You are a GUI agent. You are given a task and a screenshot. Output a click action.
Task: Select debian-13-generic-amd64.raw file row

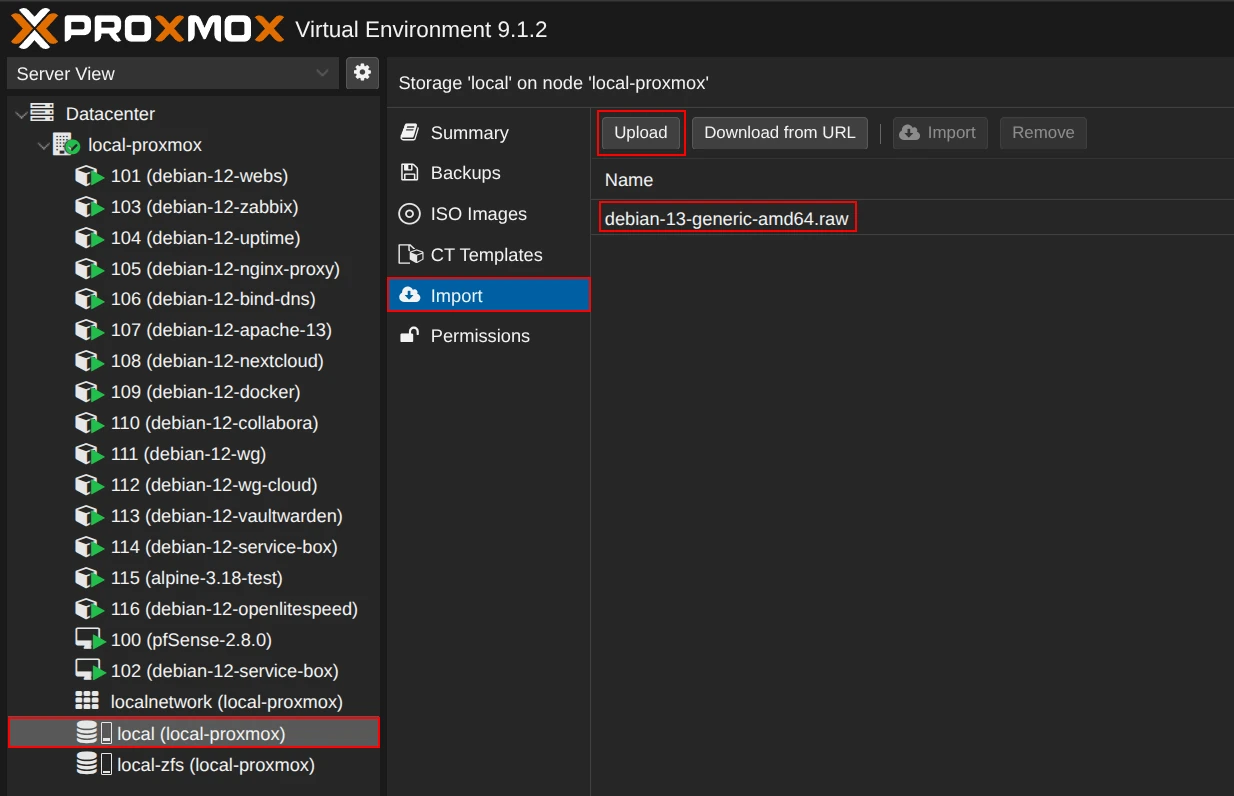[x=727, y=218]
